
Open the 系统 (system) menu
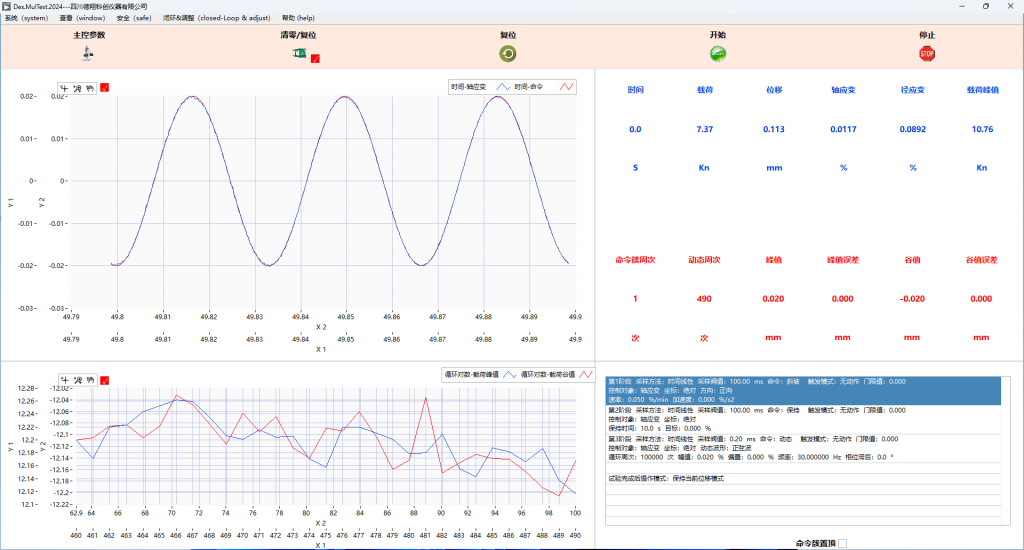tap(26, 18)
